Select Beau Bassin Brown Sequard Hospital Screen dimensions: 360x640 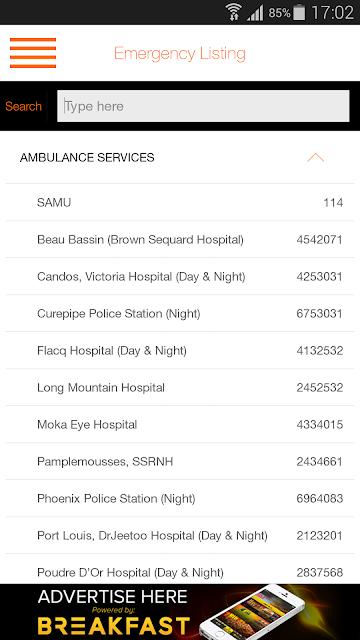(x=180, y=240)
